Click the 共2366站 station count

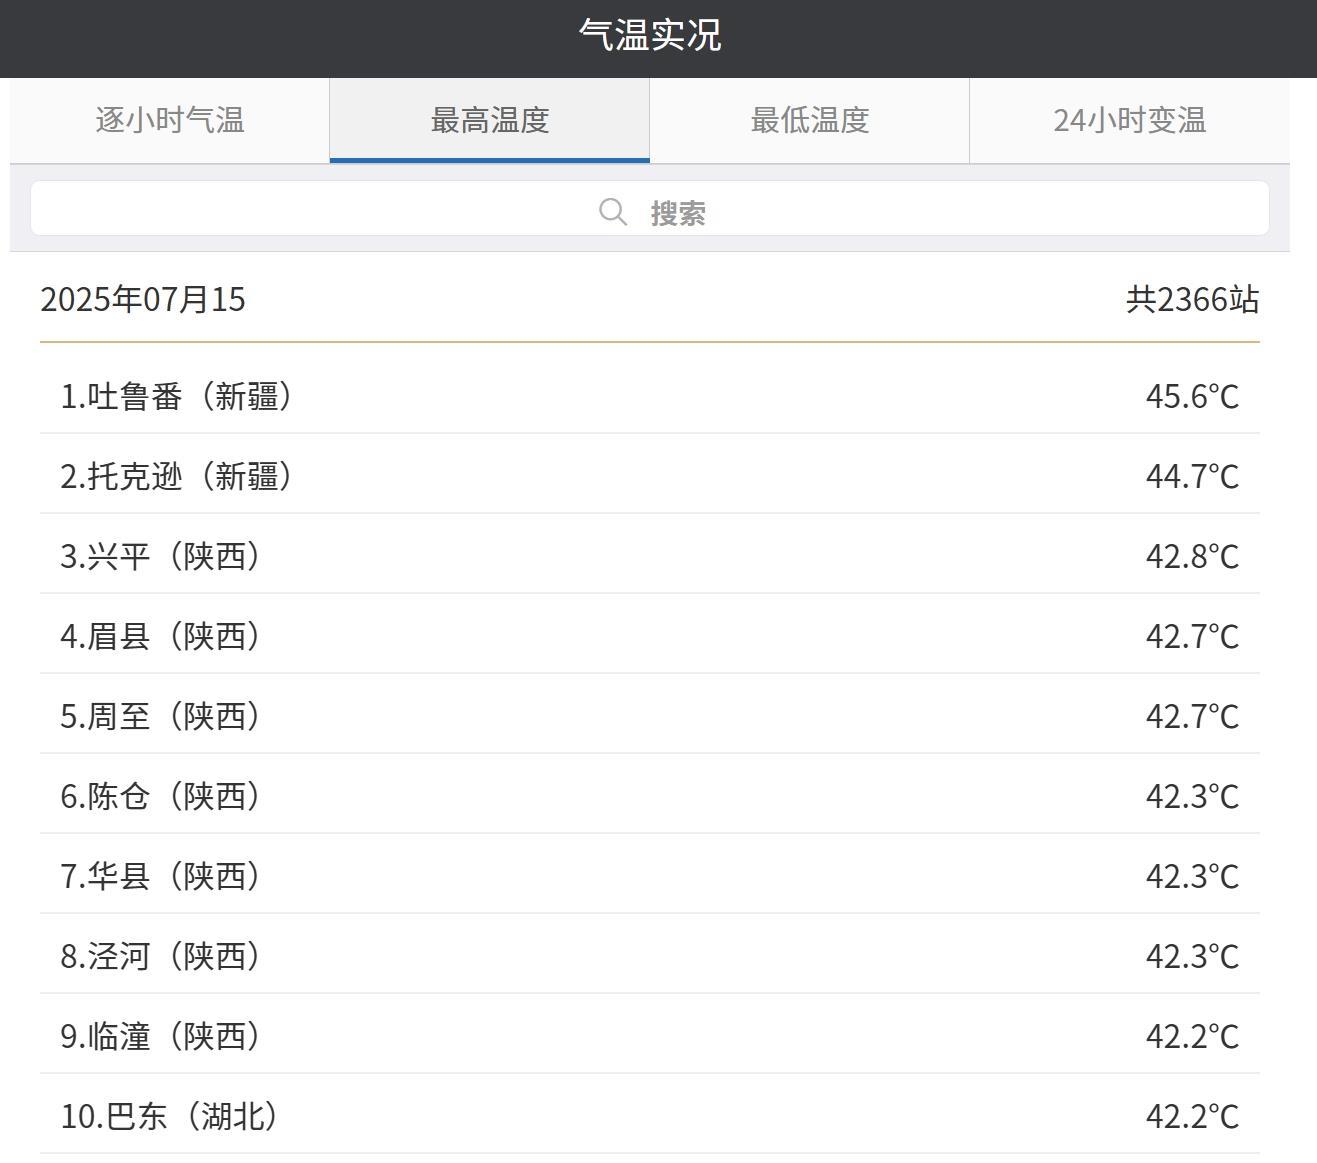coord(1192,298)
